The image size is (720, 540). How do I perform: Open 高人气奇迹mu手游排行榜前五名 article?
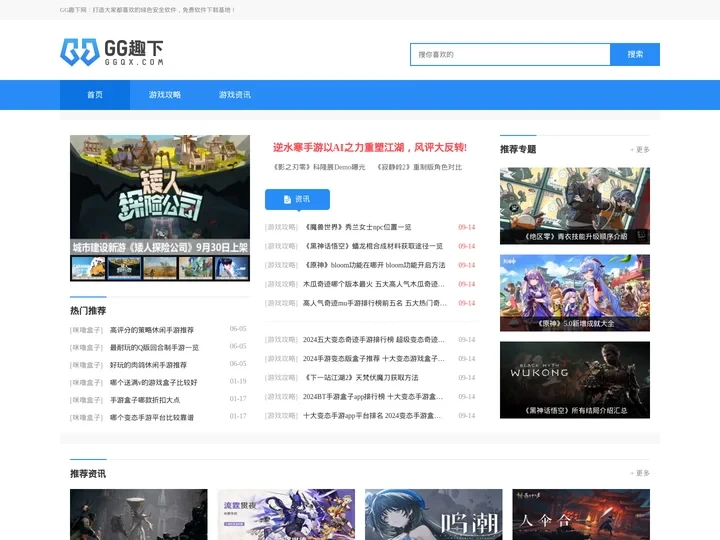(x=375, y=303)
